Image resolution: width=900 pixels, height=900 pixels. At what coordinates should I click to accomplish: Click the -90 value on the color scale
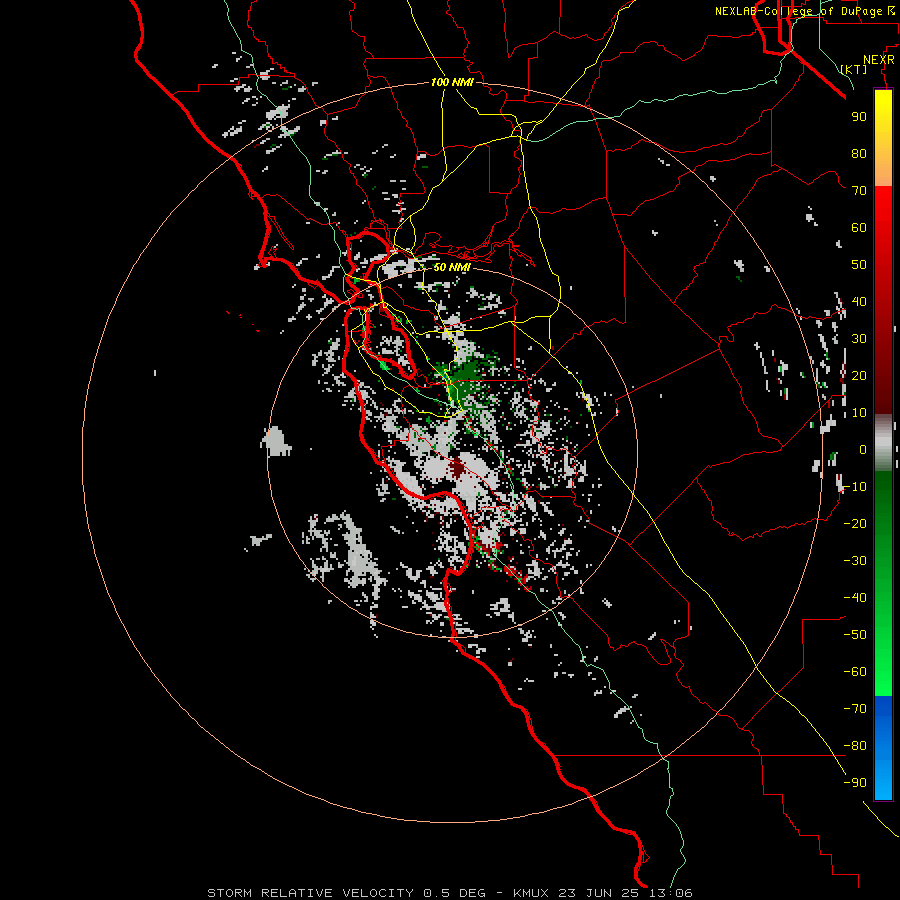855,783
